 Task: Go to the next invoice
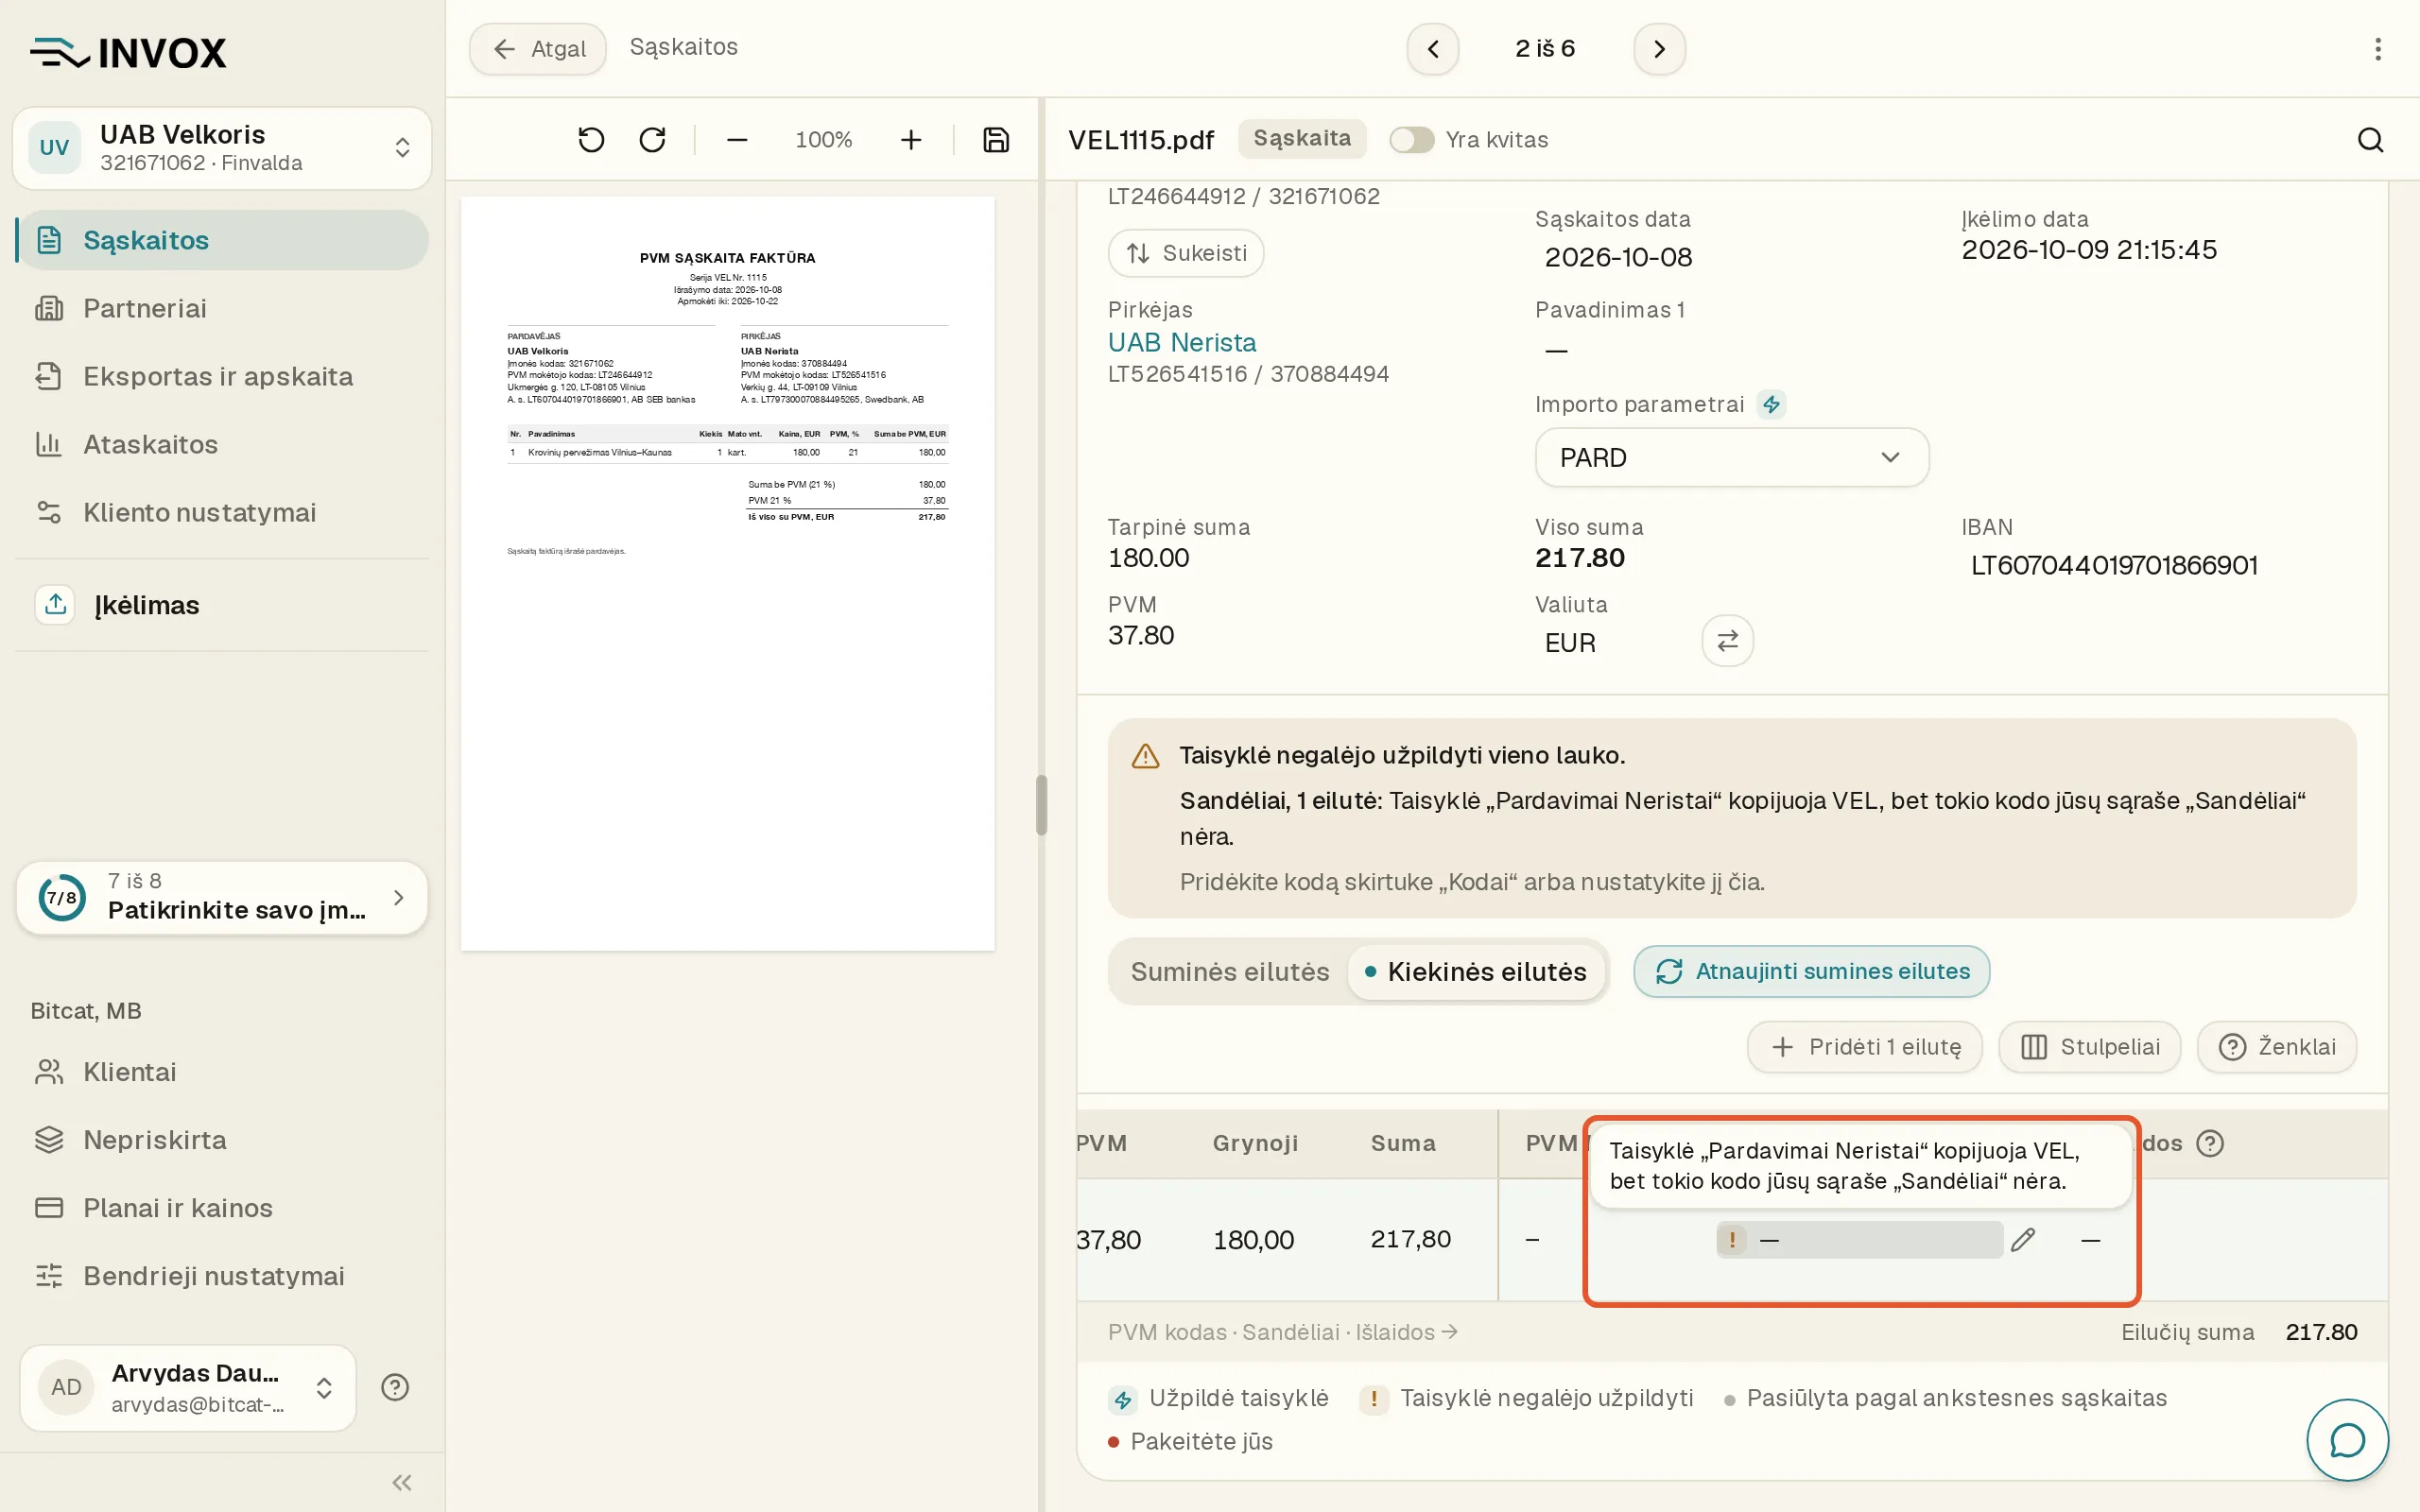[x=1659, y=49]
